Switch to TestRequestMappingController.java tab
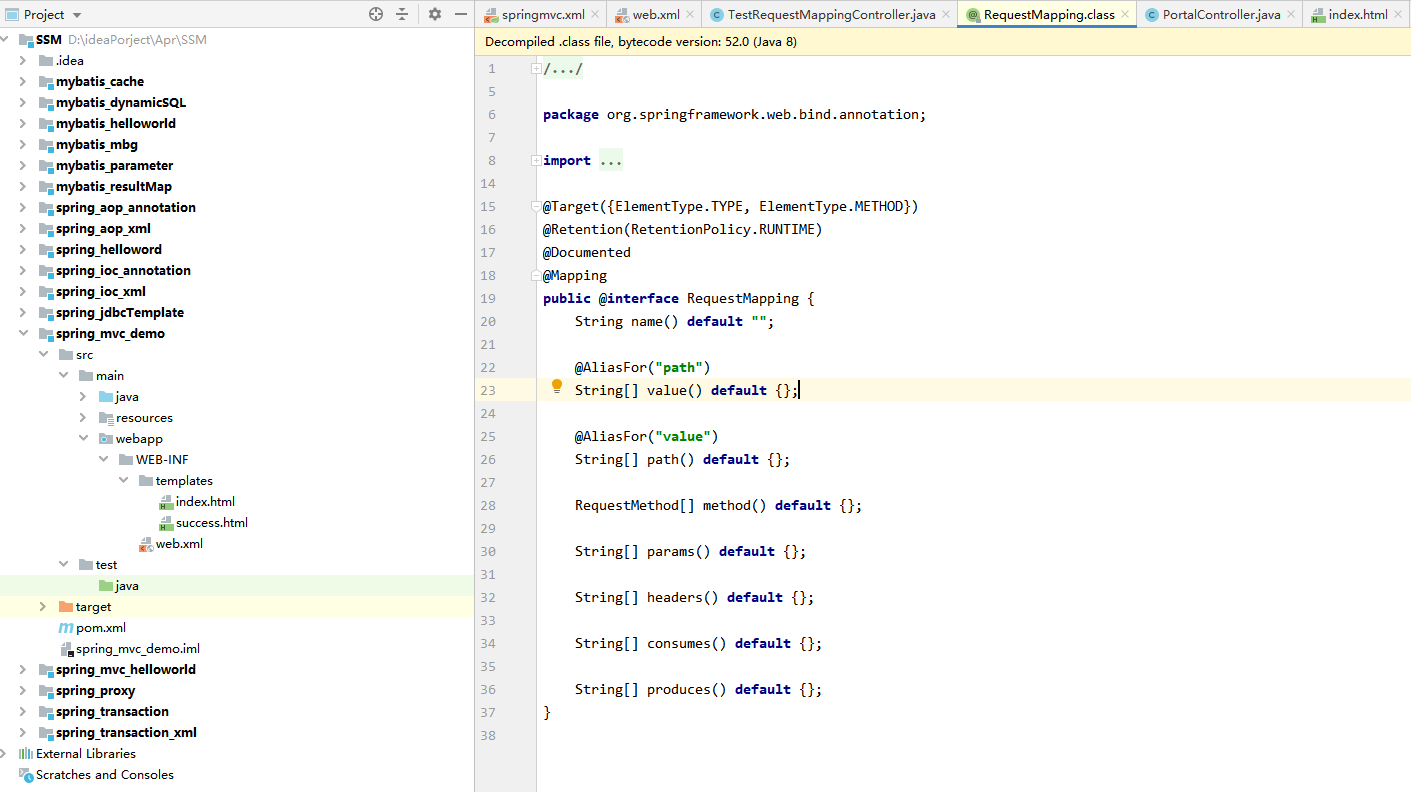 (831, 14)
